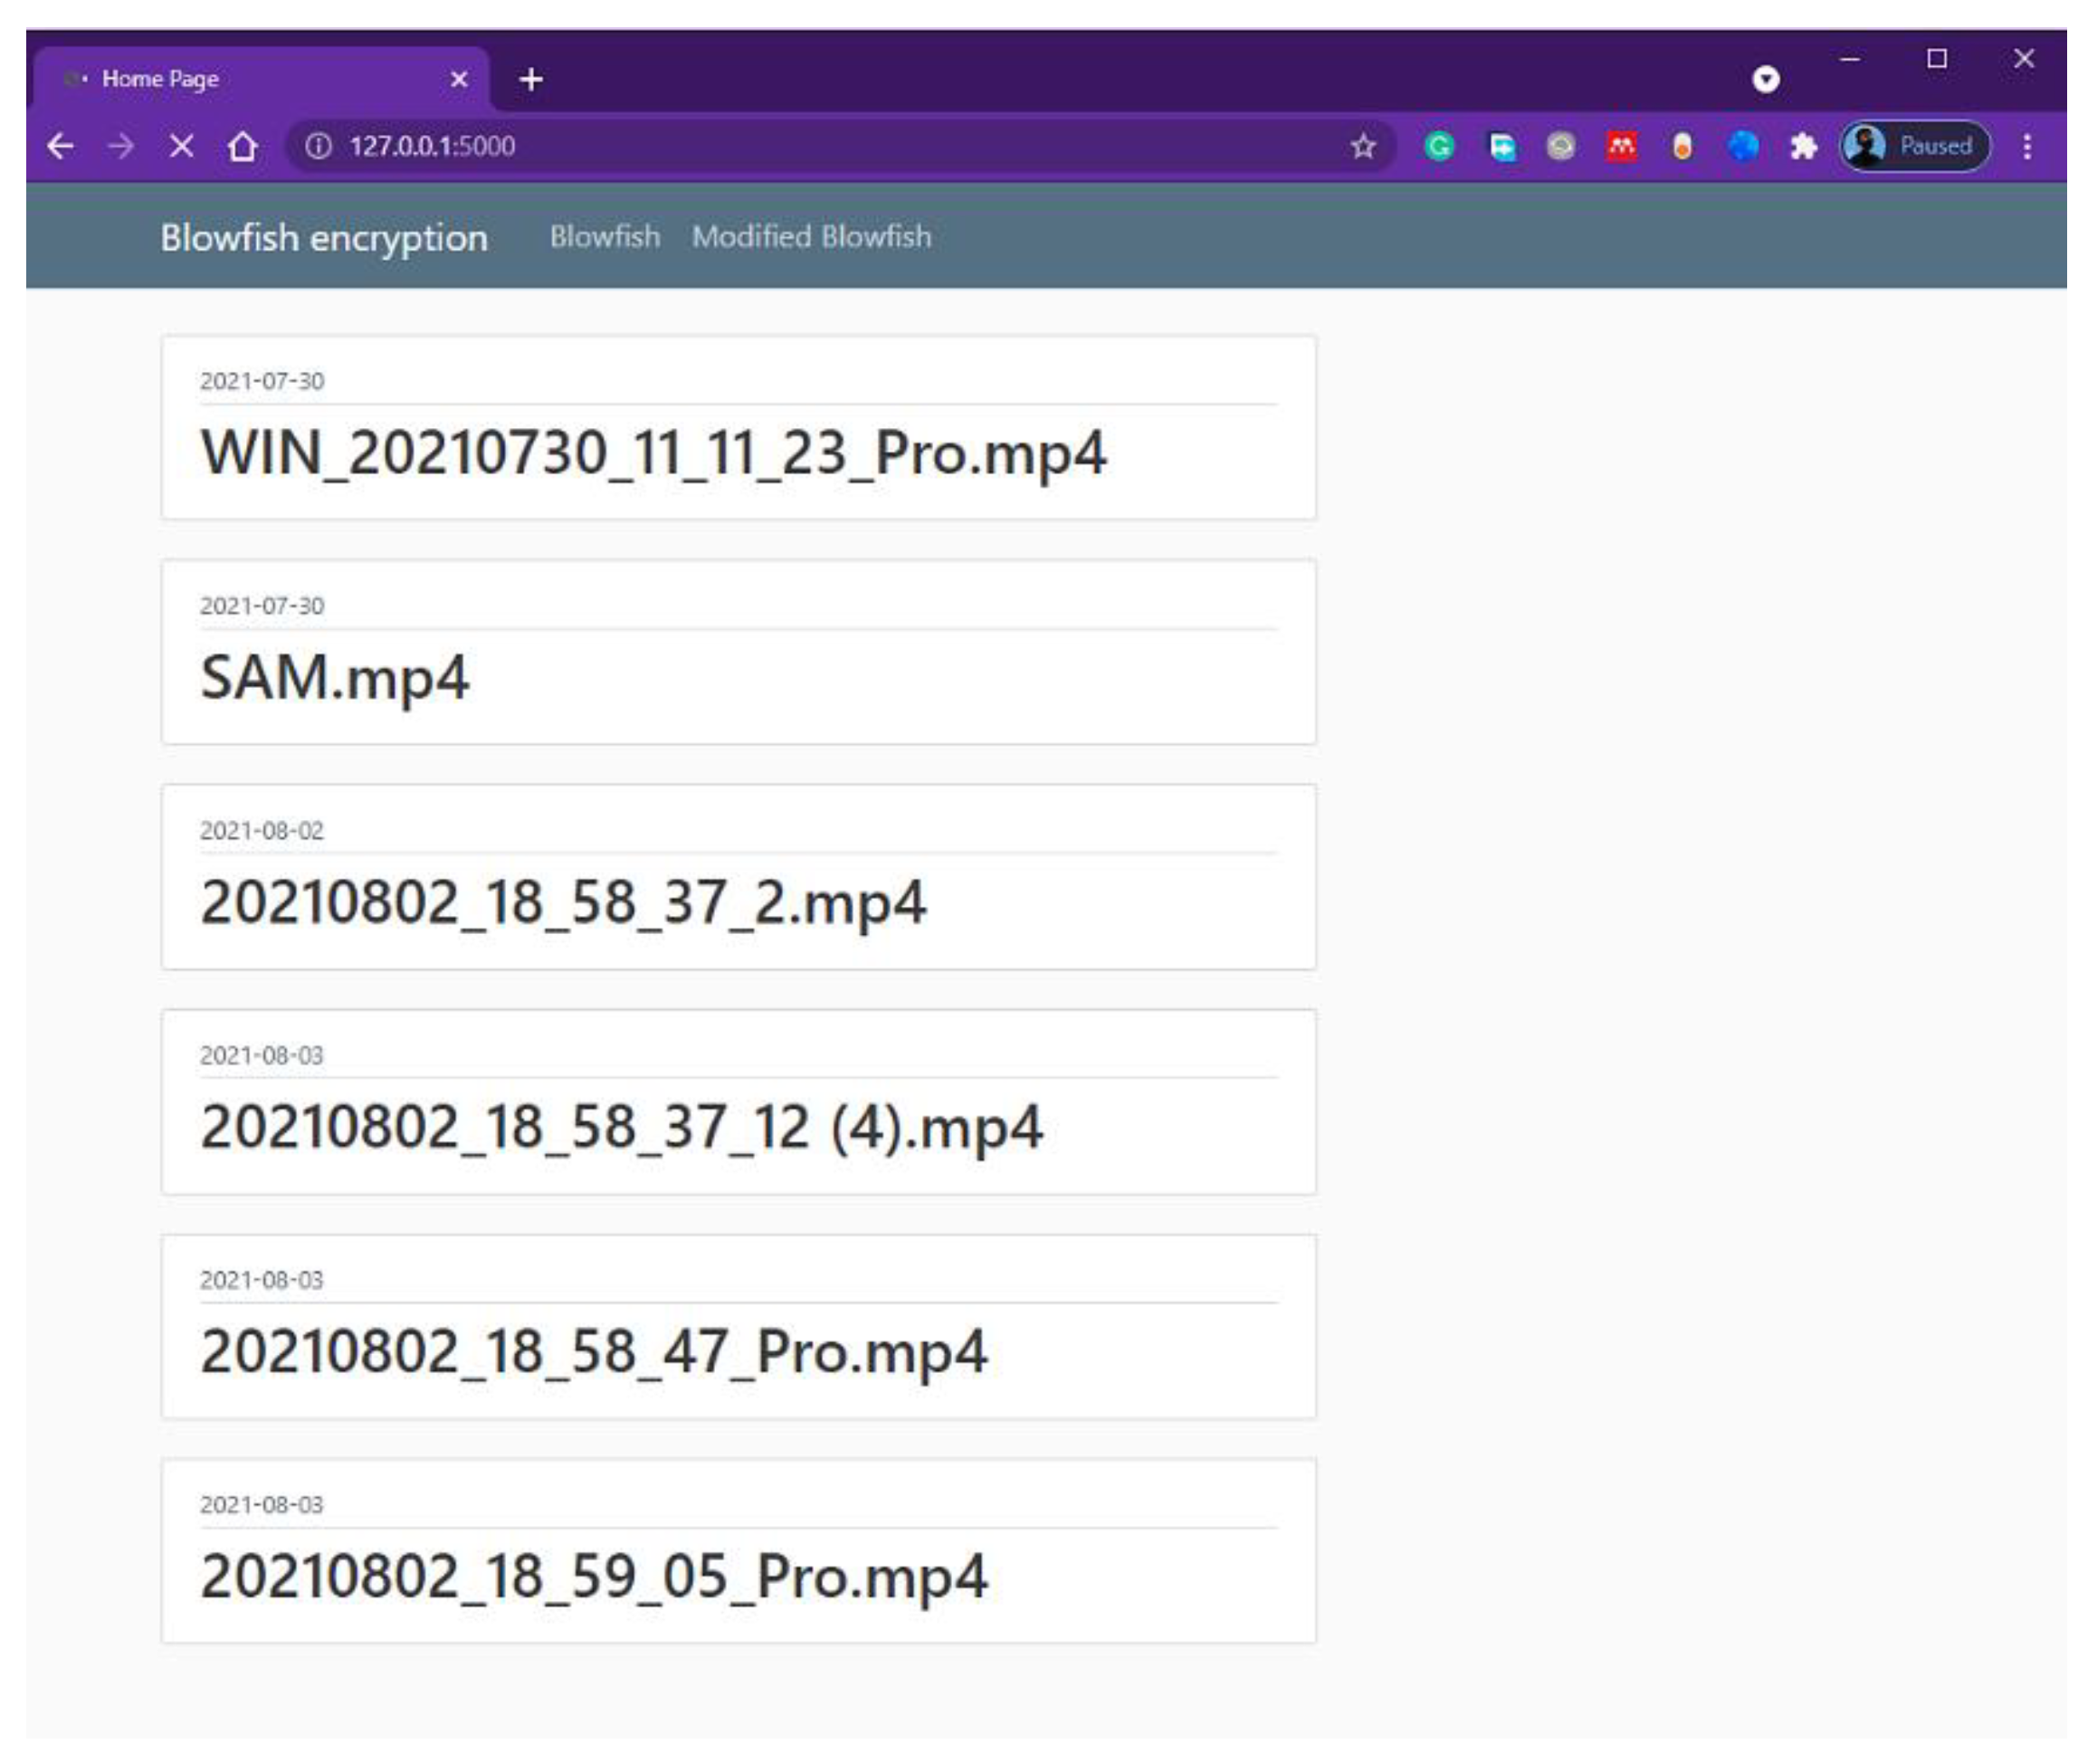
Task: Bookmark this page with star icon
Action: (1362, 147)
